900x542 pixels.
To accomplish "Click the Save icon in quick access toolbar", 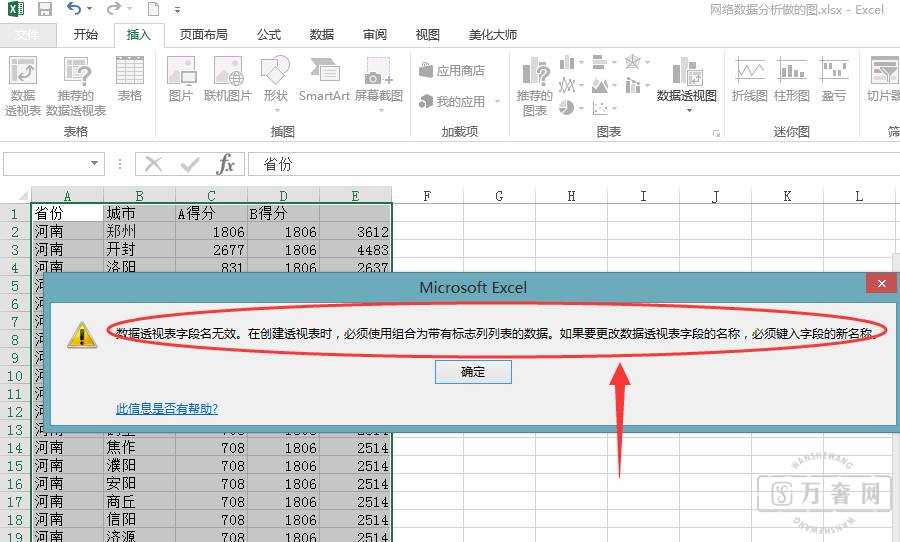I will point(45,9).
